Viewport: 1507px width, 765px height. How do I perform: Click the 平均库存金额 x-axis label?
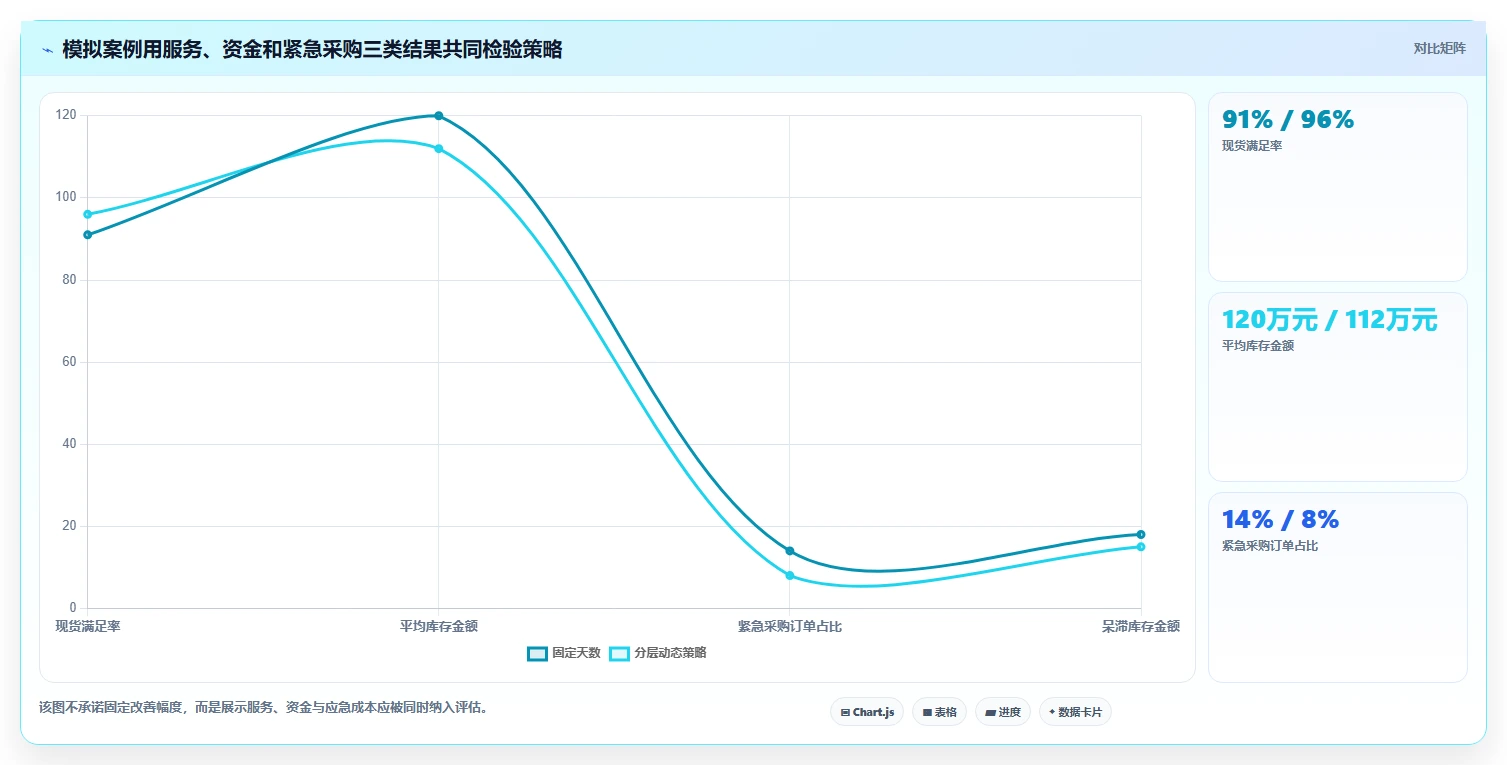coord(439,626)
